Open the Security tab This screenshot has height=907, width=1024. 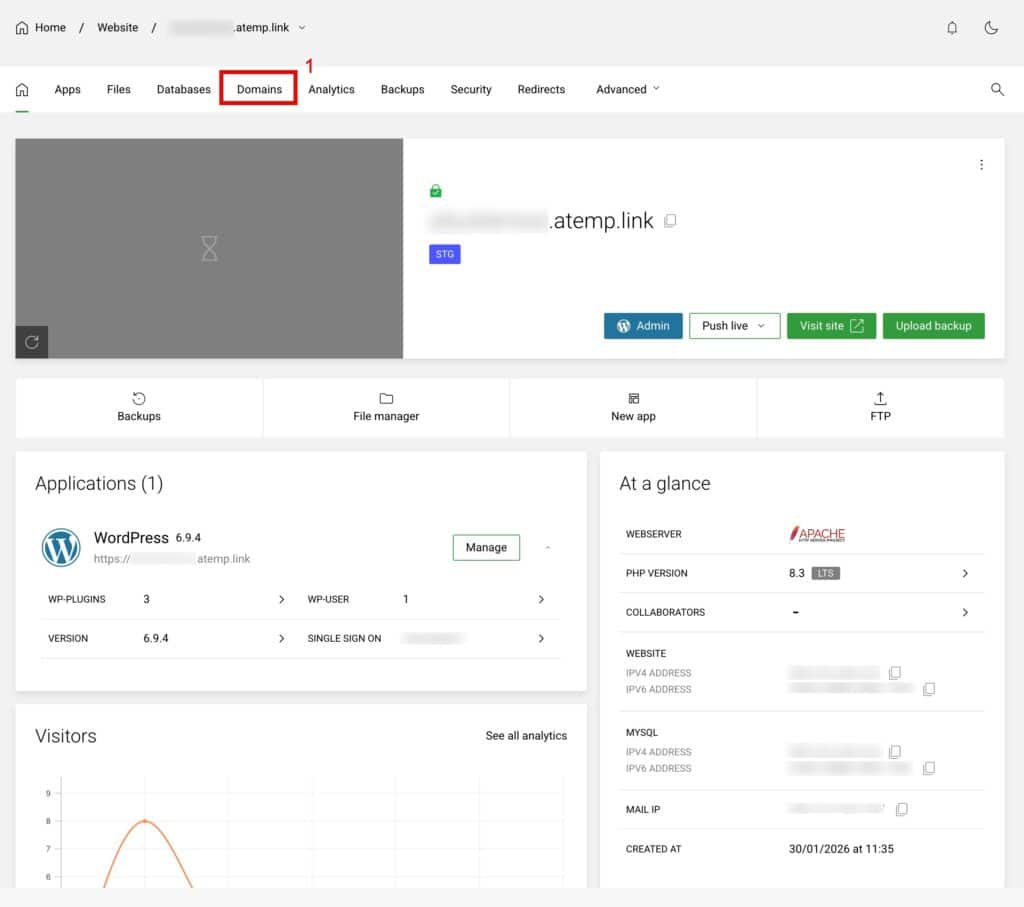[471, 89]
